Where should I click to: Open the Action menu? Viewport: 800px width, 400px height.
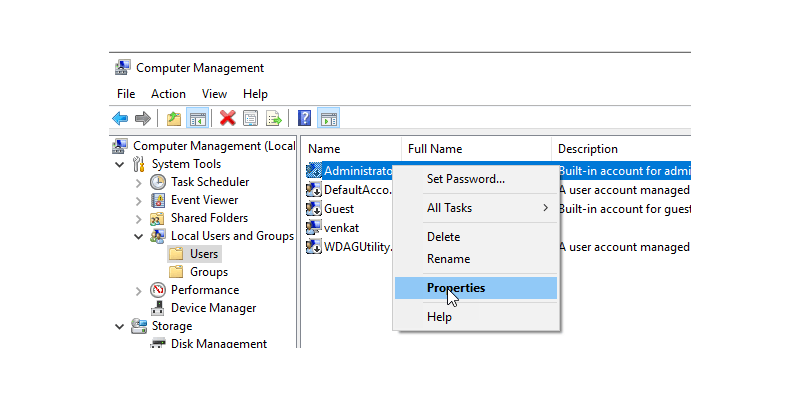168,94
